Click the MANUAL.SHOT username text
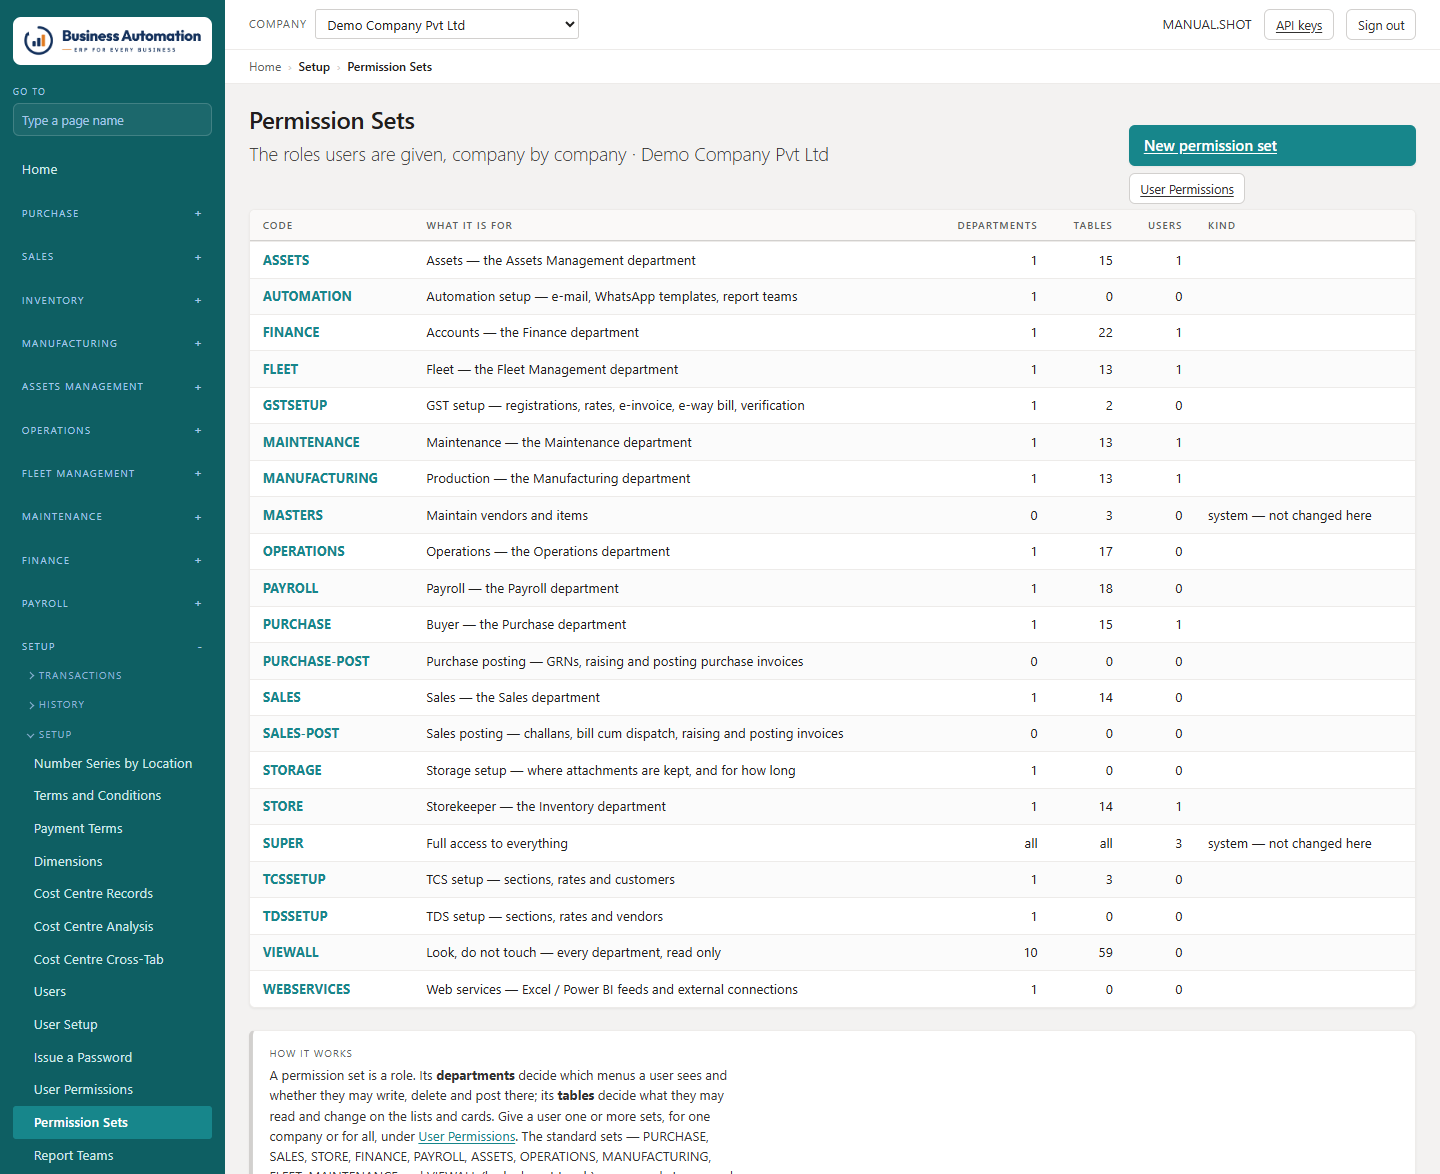This screenshot has height=1174, width=1440. click(x=1207, y=25)
